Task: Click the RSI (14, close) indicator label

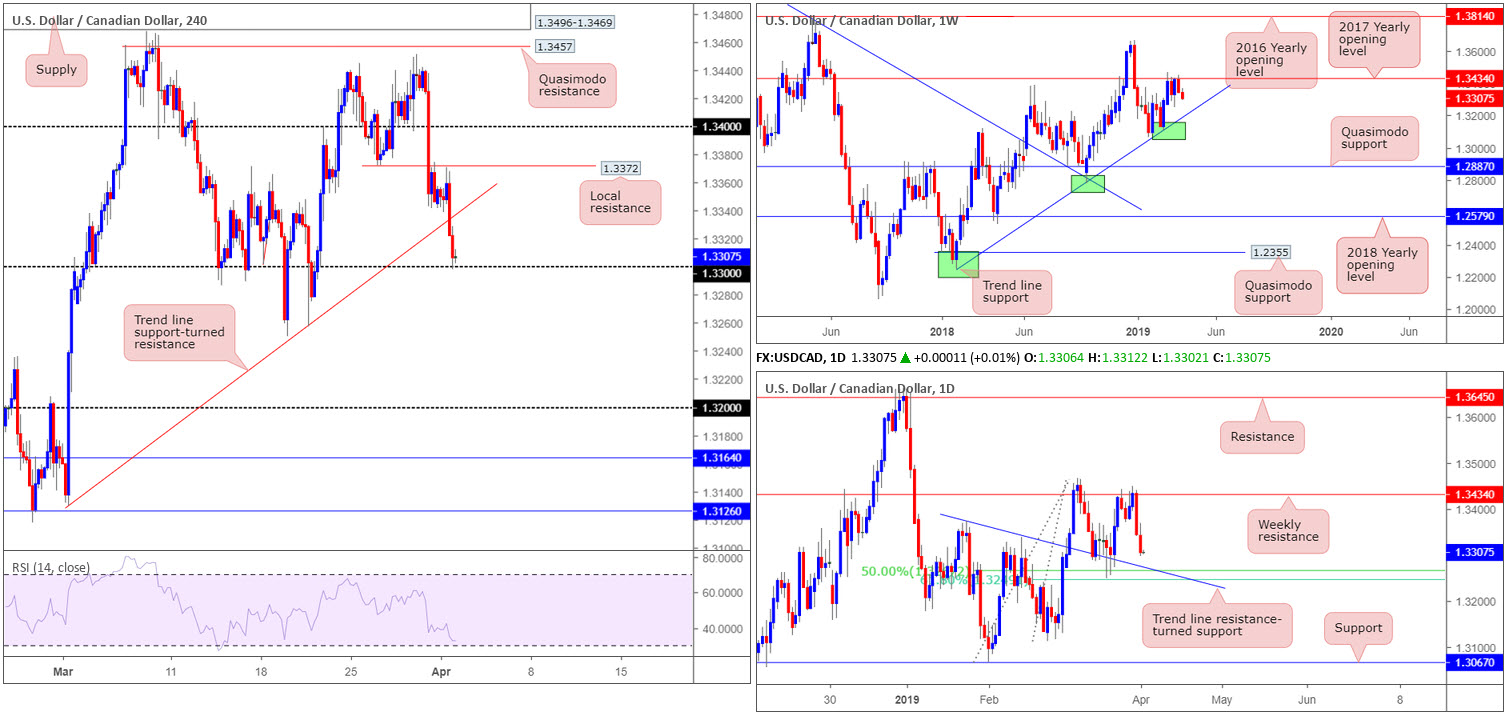Action: click(x=49, y=568)
